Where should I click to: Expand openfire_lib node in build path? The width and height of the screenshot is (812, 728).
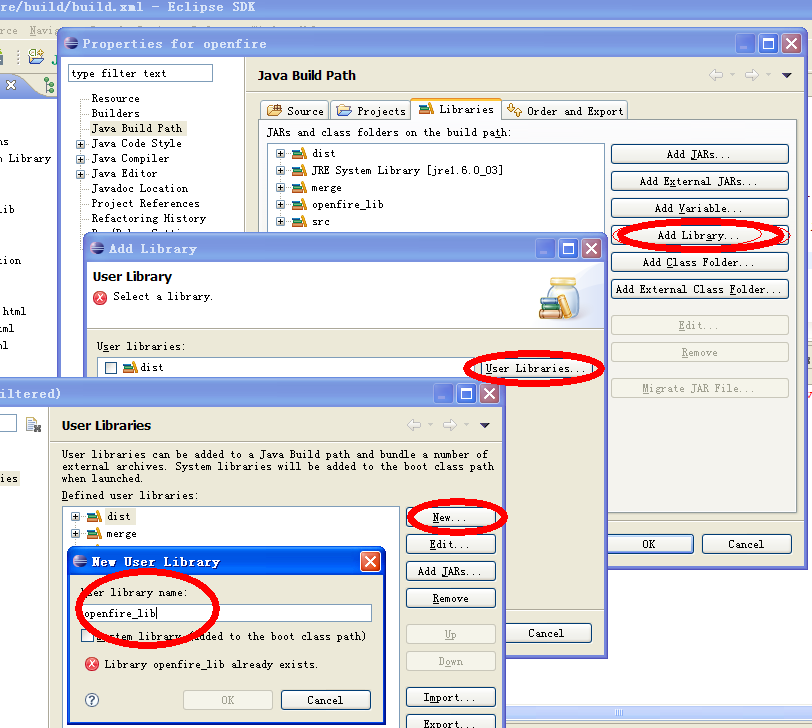(x=280, y=205)
